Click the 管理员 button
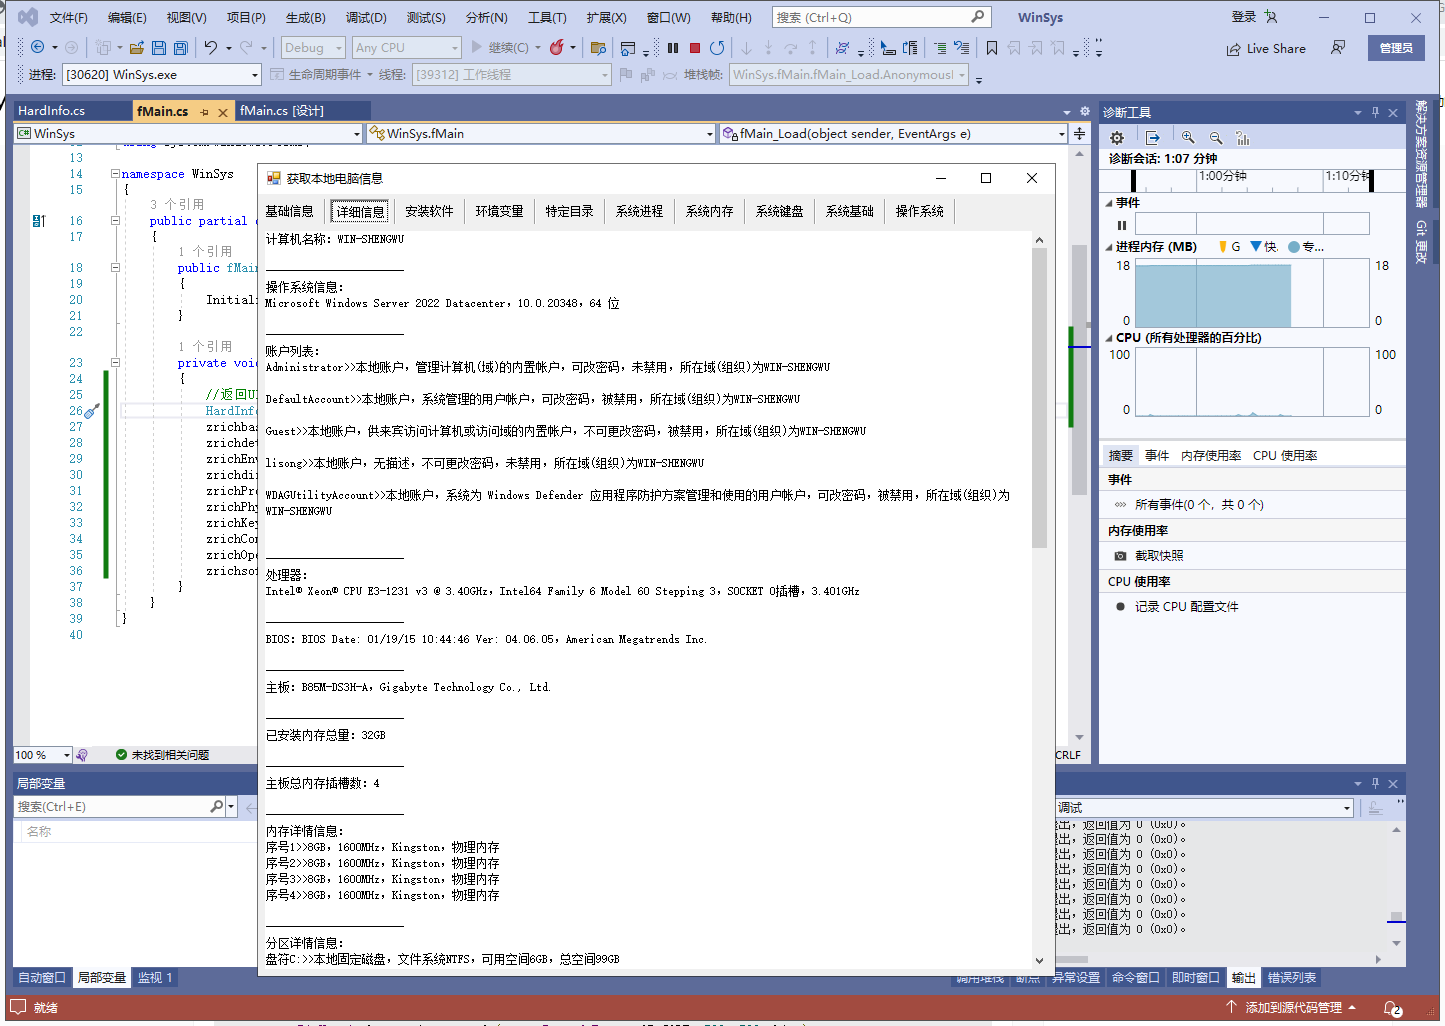The width and height of the screenshot is (1445, 1026). point(1396,48)
